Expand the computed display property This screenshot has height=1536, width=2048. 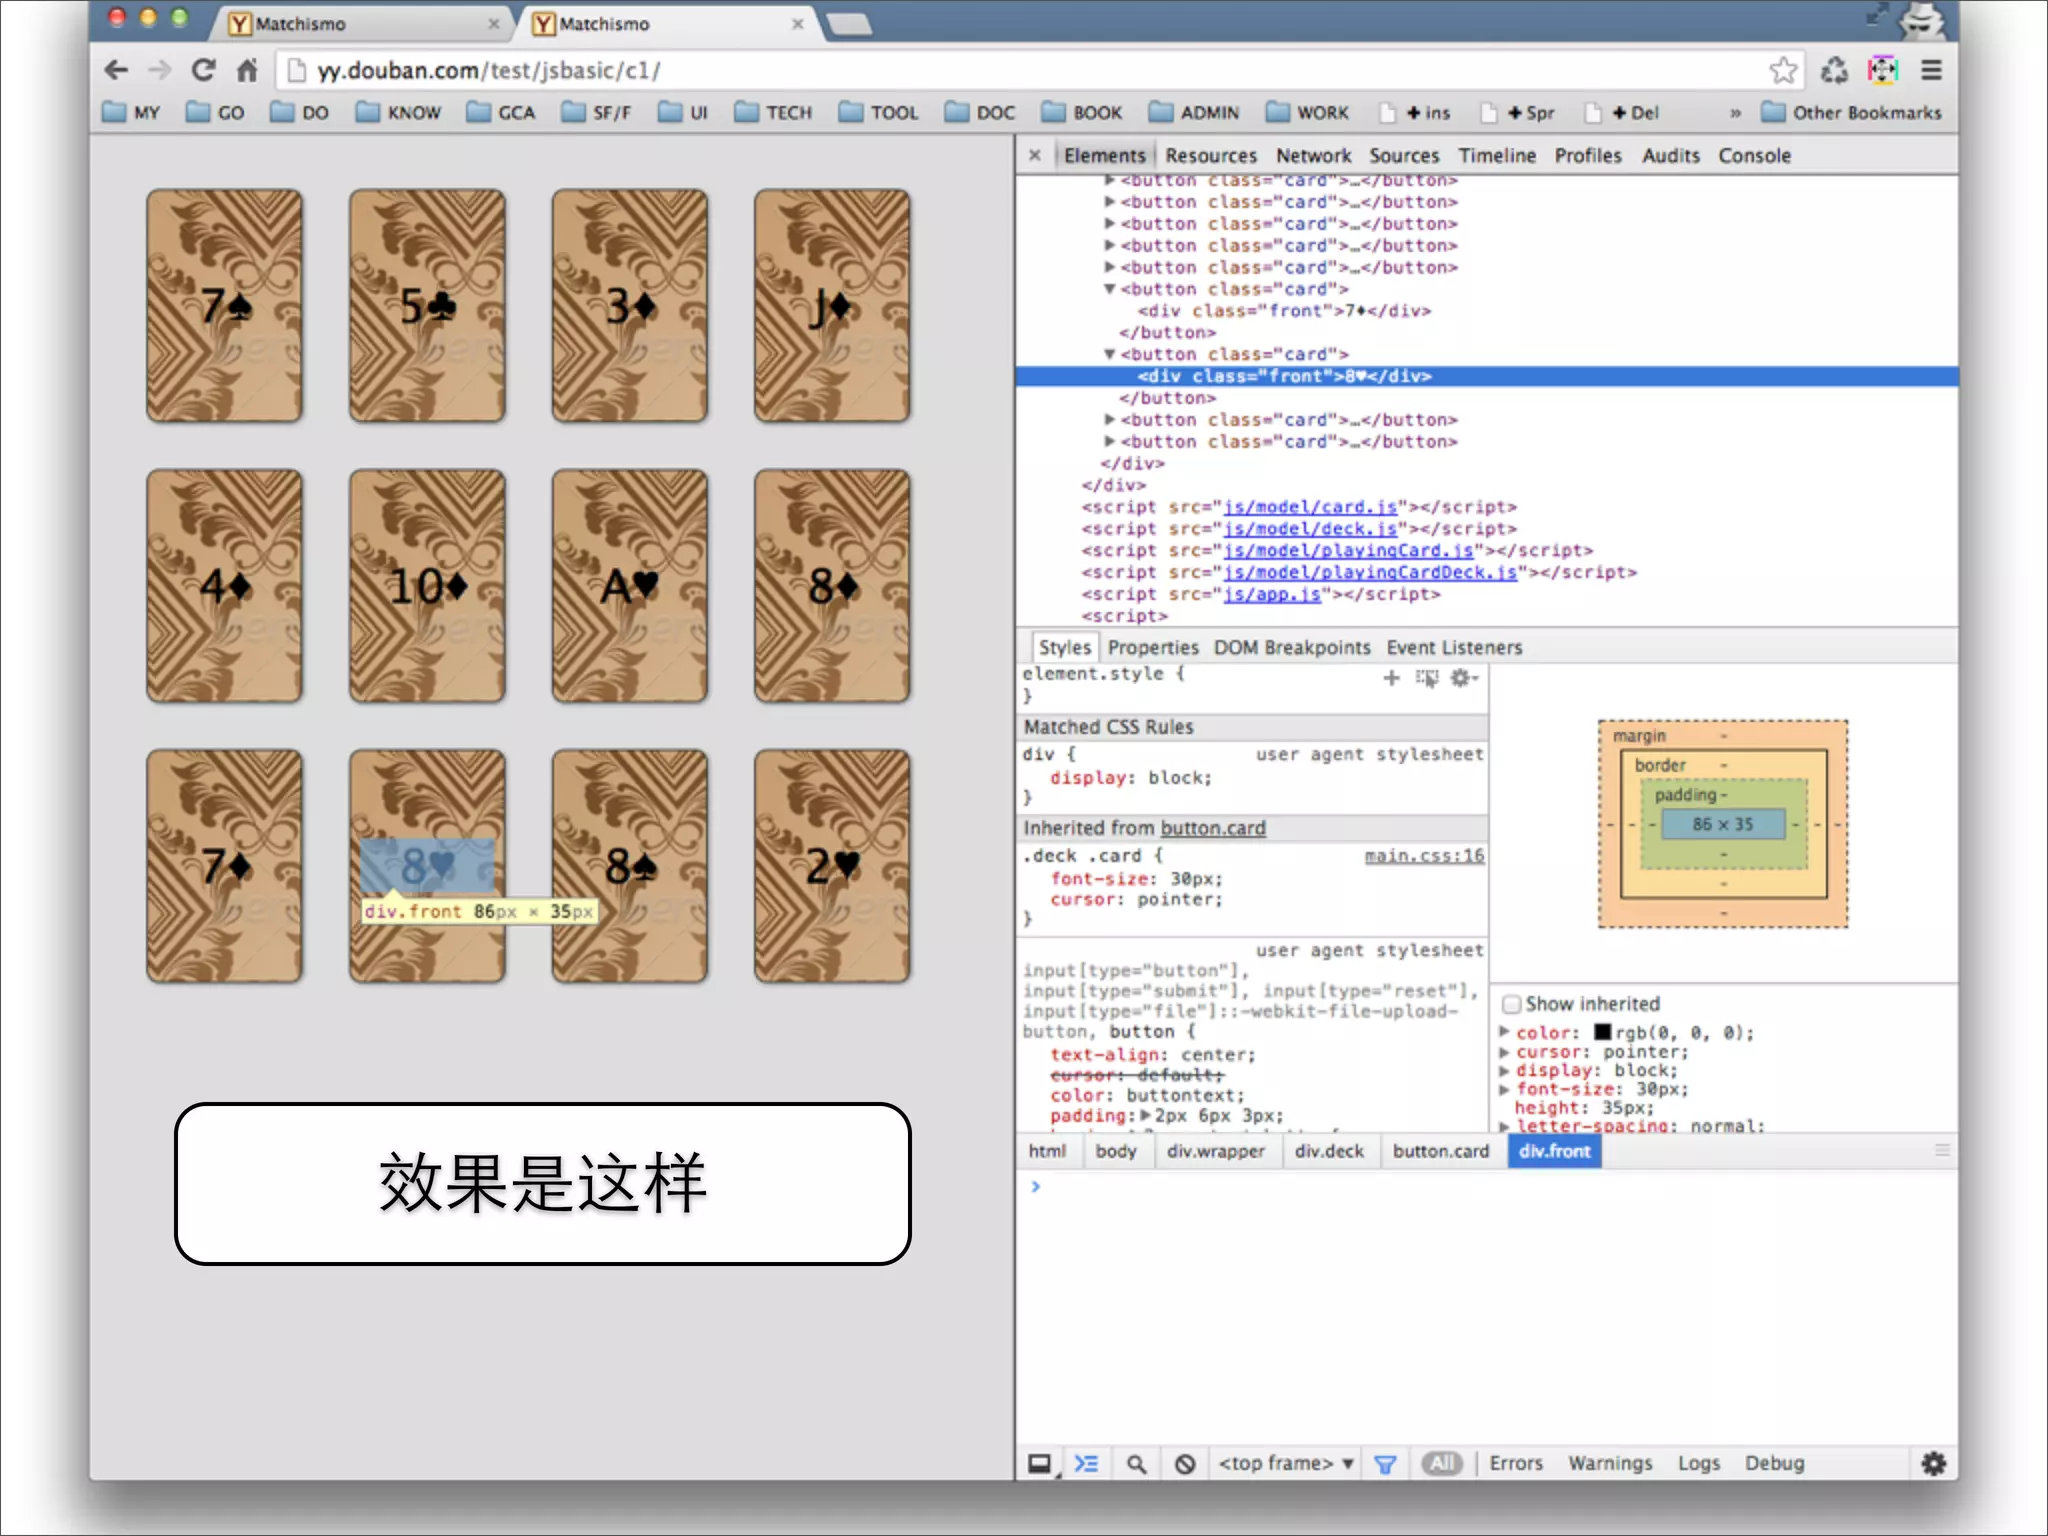click(x=1504, y=1070)
